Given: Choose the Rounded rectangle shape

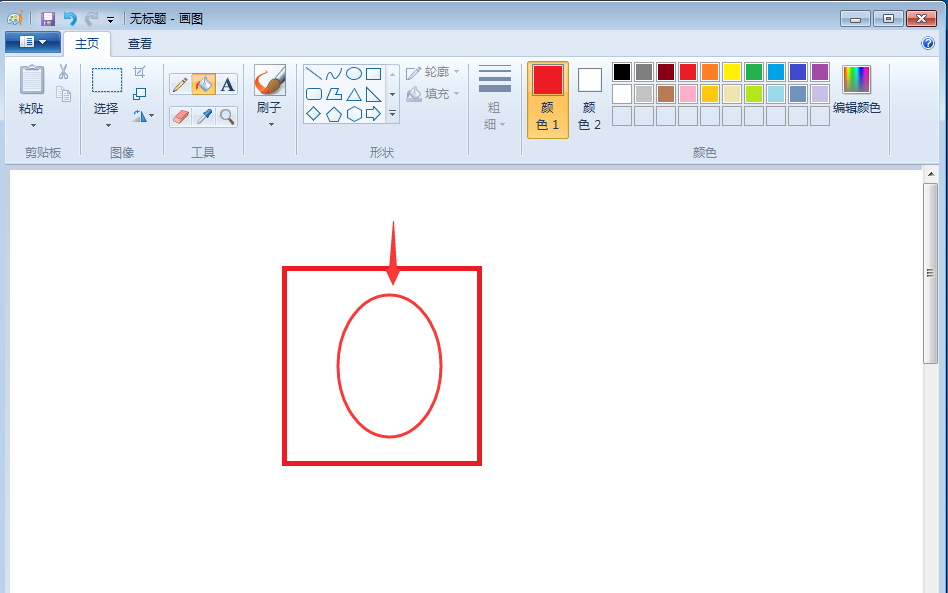Looking at the screenshot, I should click(314, 94).
